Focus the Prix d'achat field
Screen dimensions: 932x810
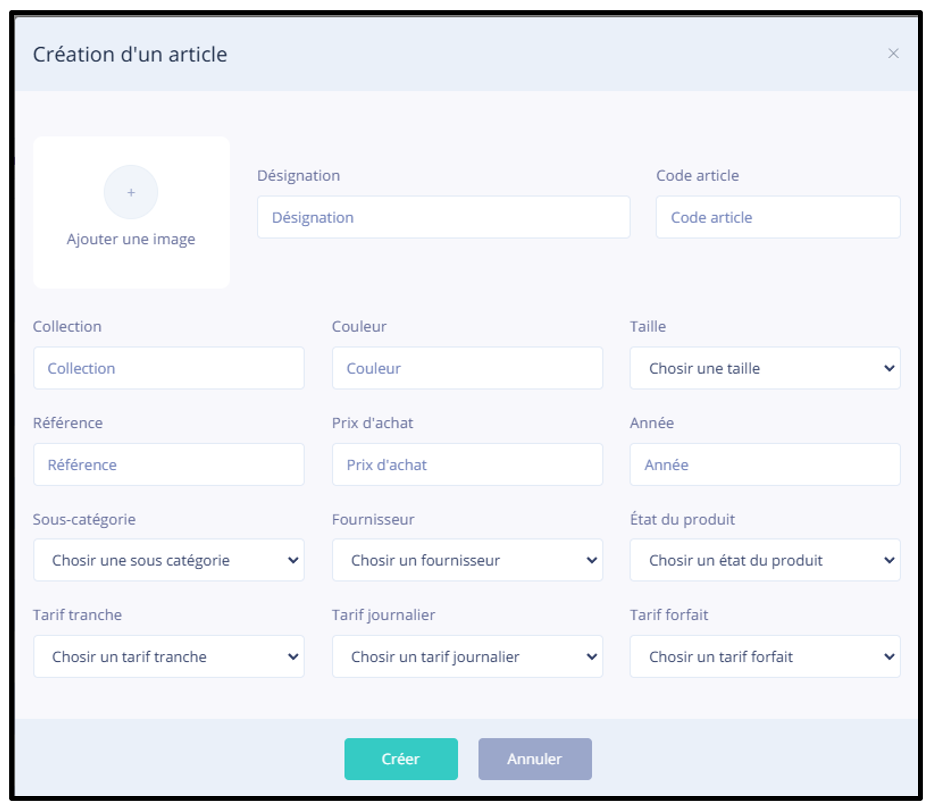pos(467,465)
